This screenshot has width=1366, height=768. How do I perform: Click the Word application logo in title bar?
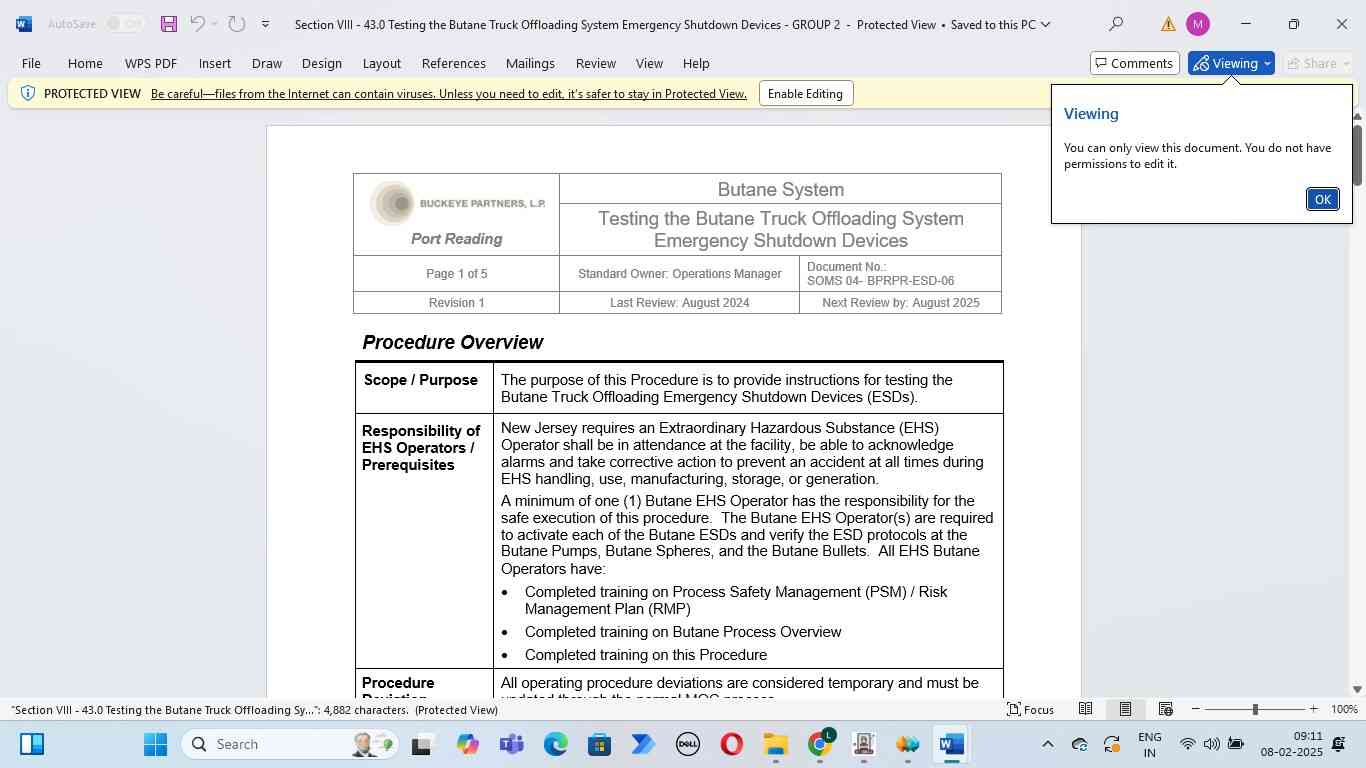tap(24, 24)
